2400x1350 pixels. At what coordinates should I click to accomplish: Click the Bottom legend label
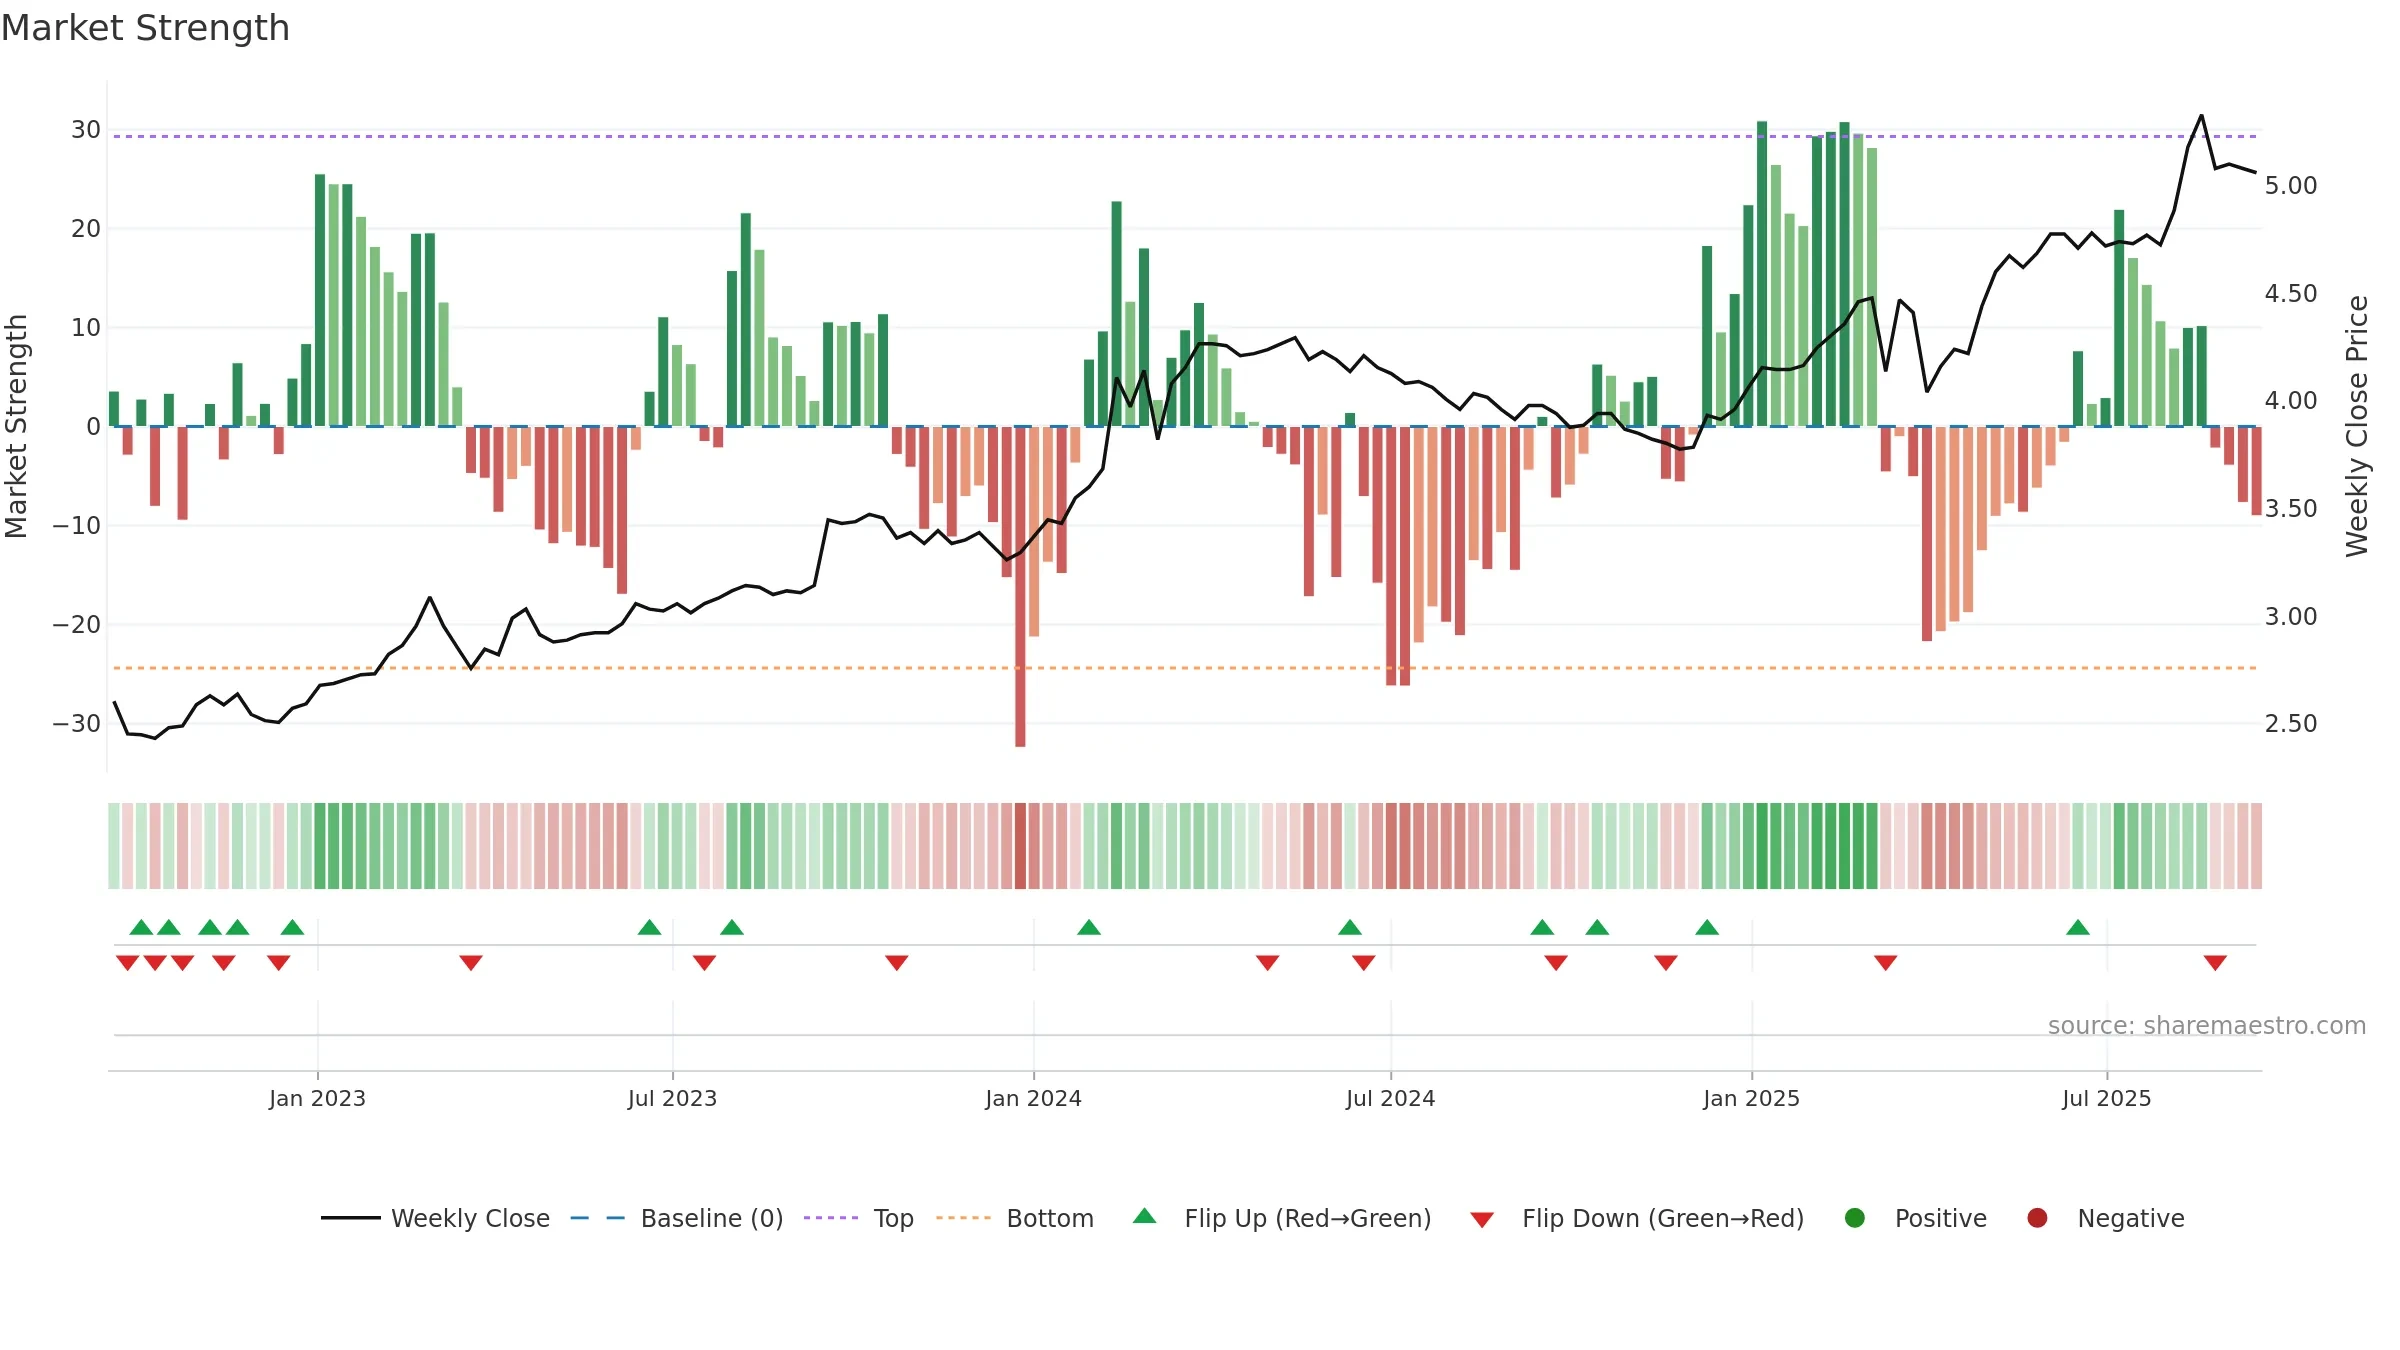1050,1218
